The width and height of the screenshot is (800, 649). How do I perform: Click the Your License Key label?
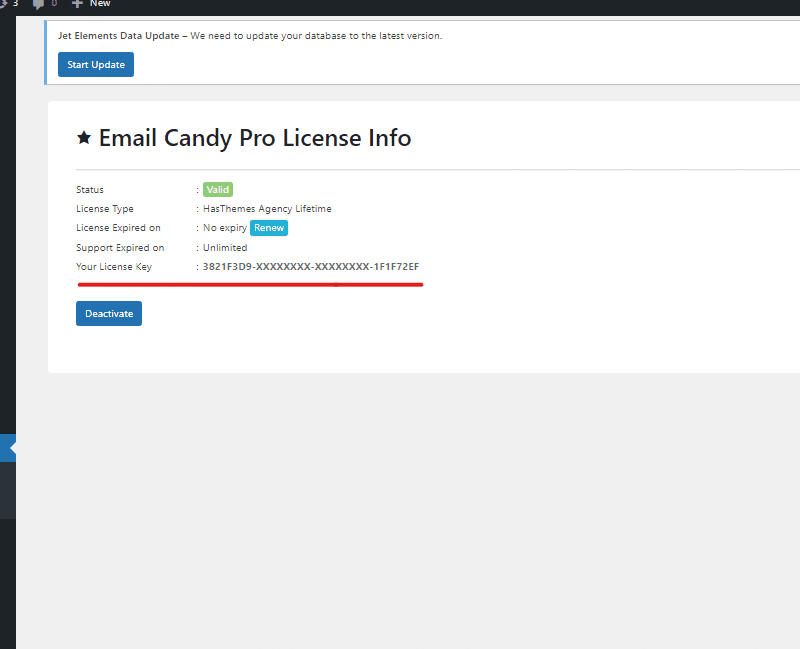(114, 267)
